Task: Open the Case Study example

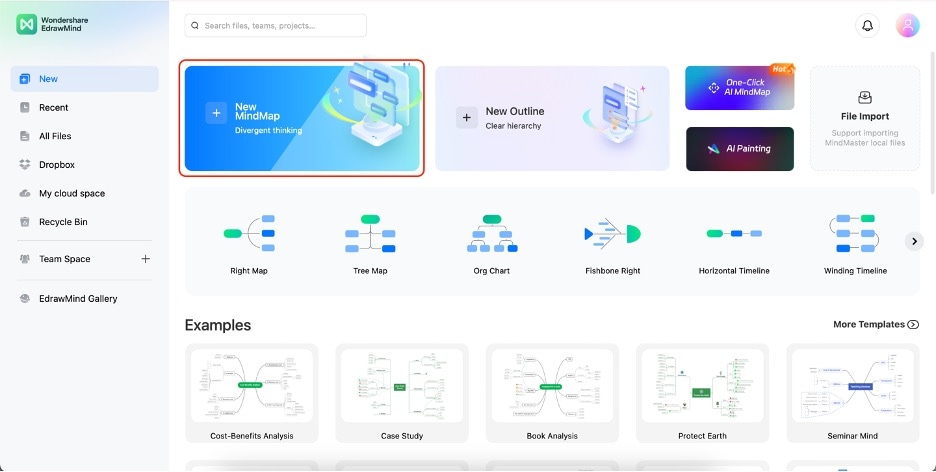Action: [402, 393]
